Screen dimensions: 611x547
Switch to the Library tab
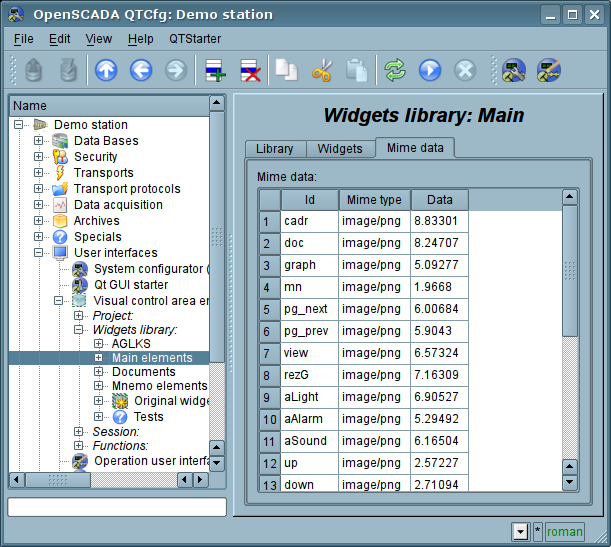(x=274, y=149)
